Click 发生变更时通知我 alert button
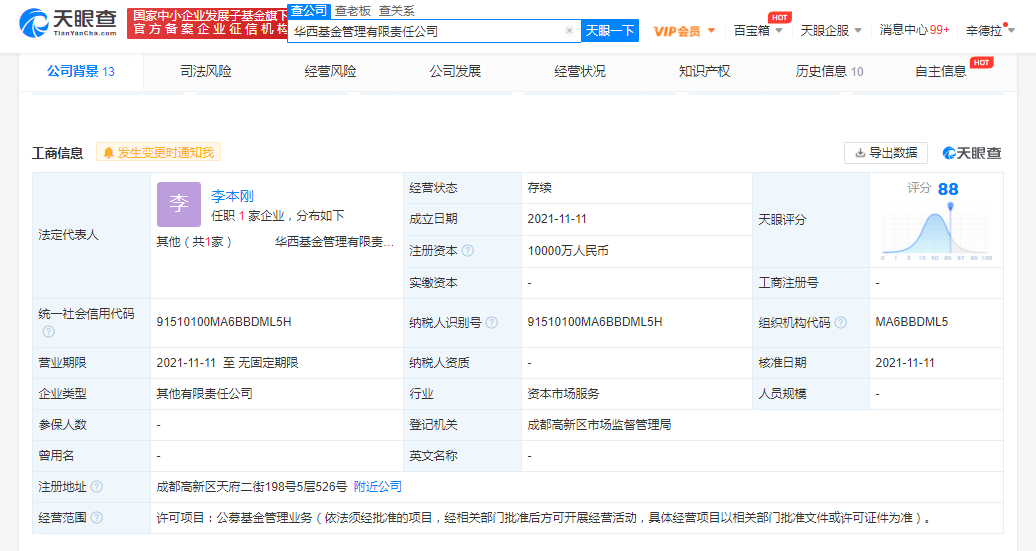 pyautogui.click(x=159, y=153)
